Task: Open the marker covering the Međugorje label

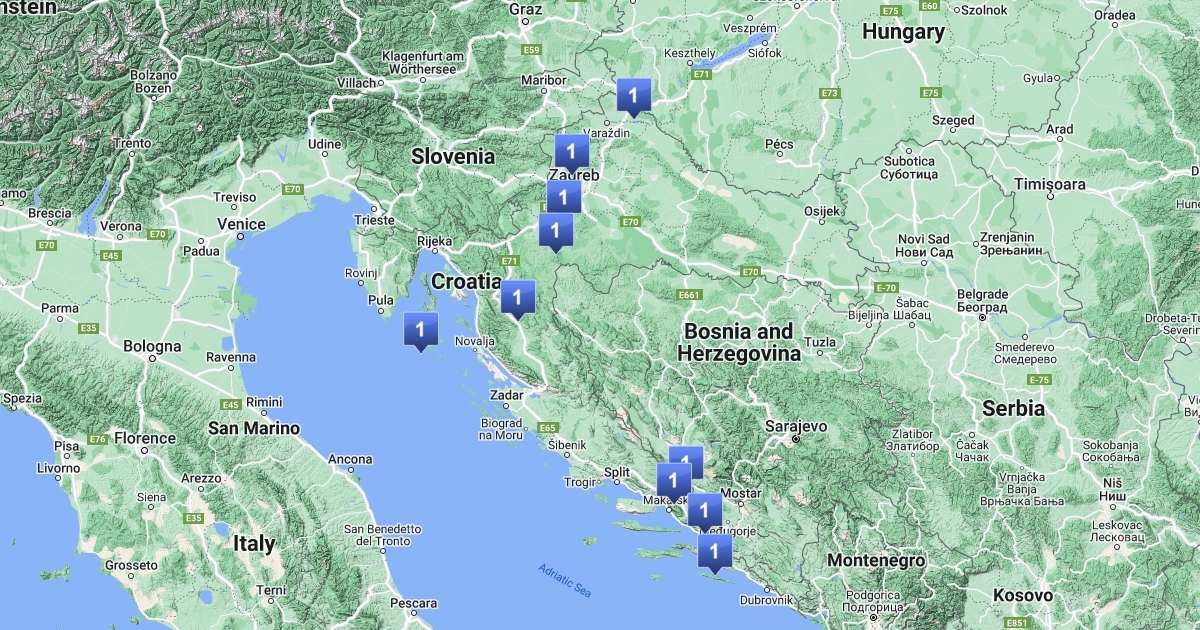Action: (x=705, y=511)
